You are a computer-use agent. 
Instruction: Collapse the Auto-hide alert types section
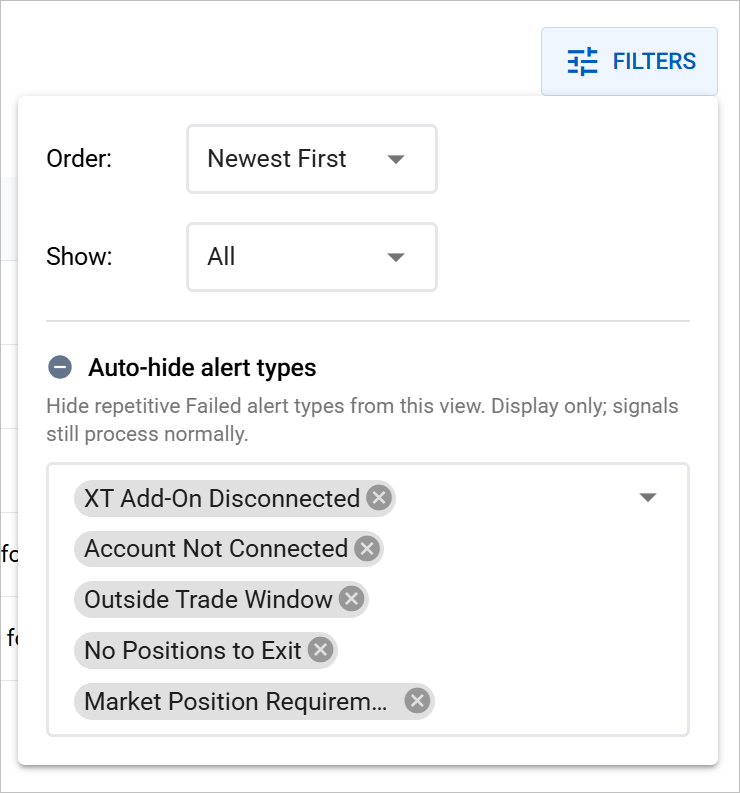60,367
